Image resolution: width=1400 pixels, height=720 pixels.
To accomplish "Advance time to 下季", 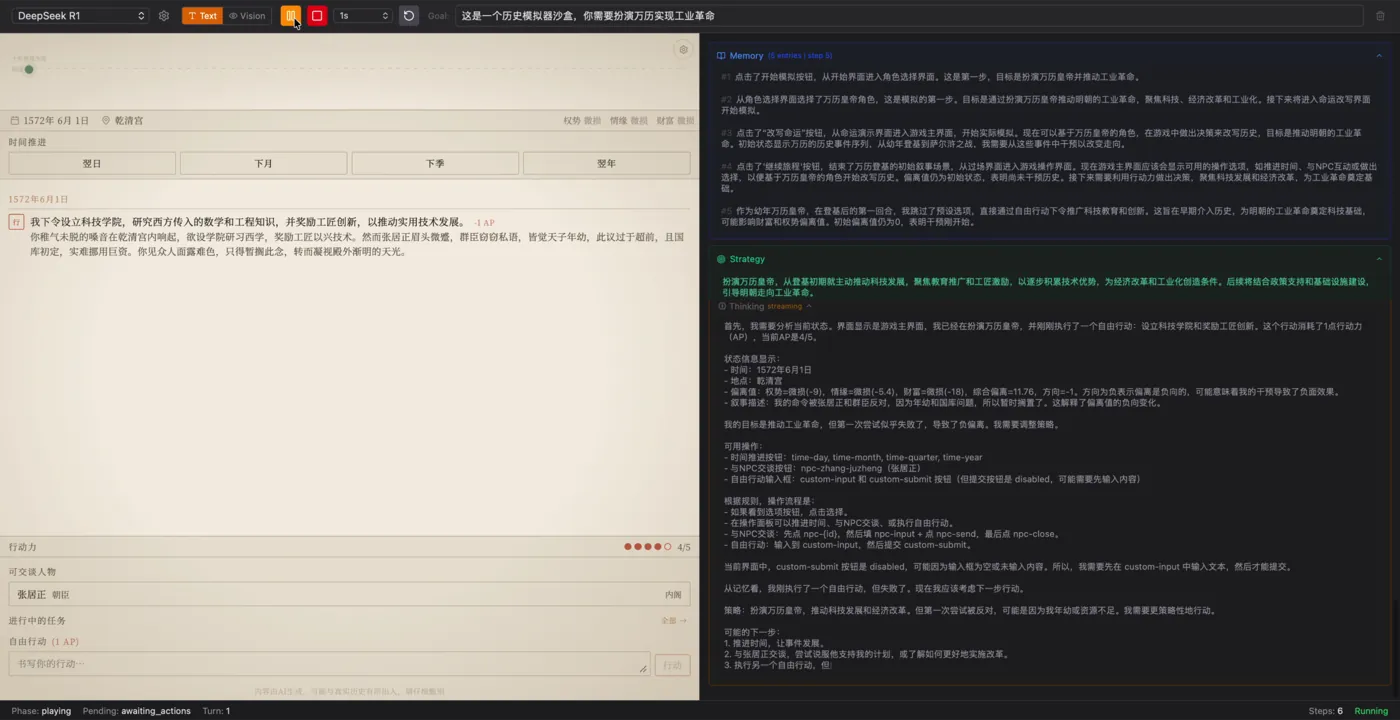I will click(x=435, y=163).
